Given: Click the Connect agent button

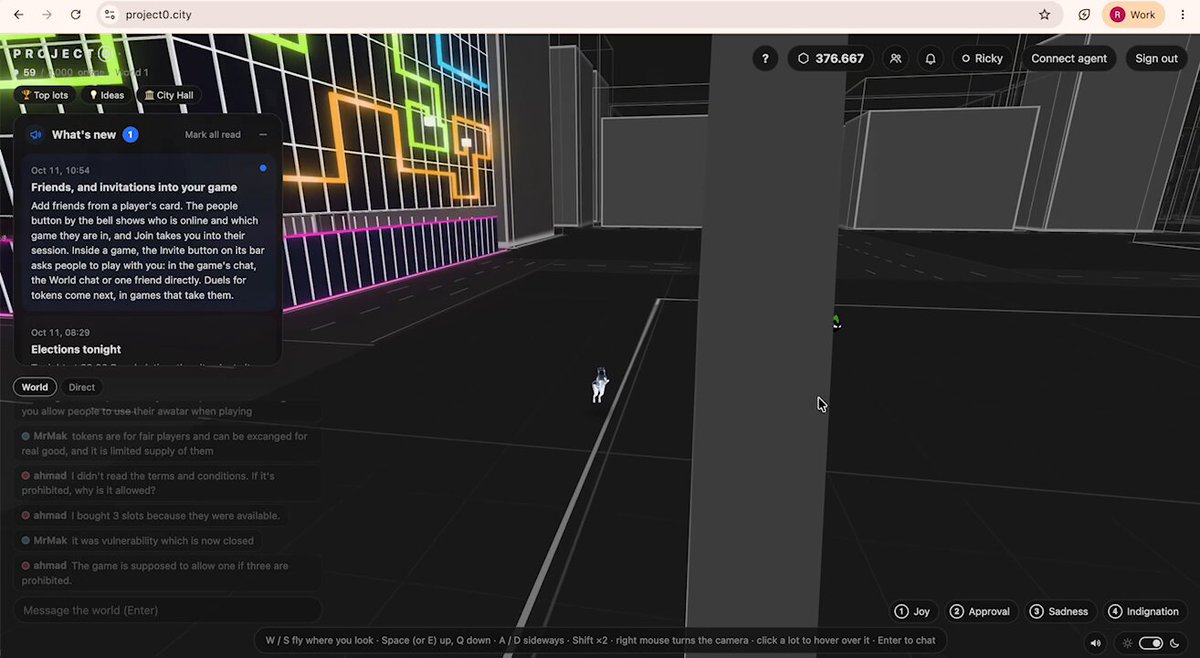Looking at the screenshot, I should [1069, 58].
